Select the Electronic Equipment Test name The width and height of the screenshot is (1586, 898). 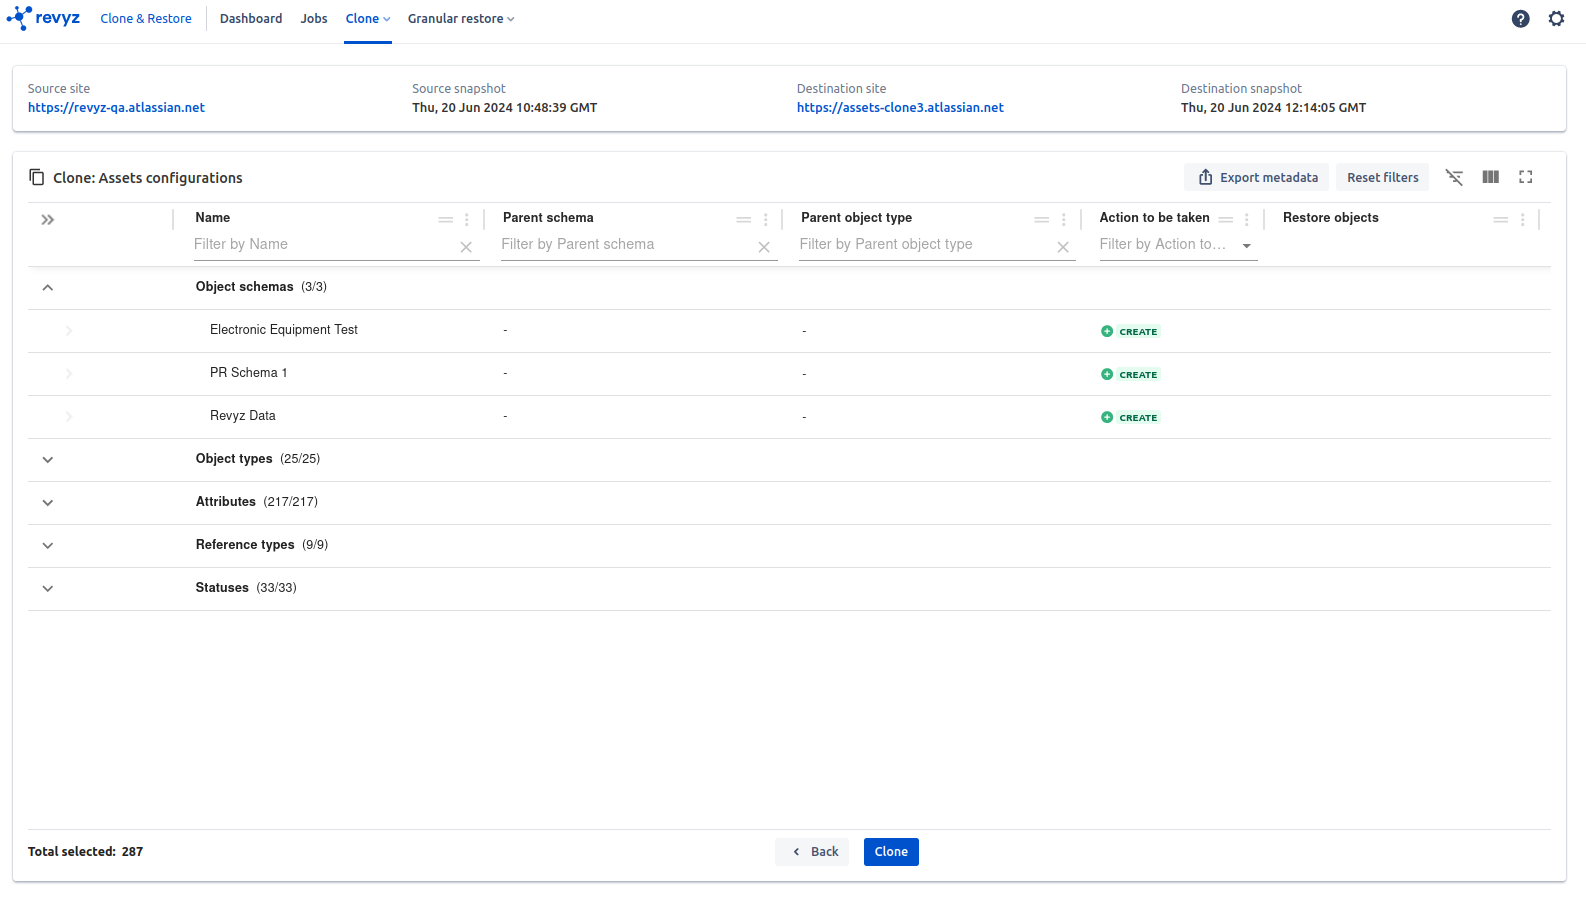pos(284,330)
